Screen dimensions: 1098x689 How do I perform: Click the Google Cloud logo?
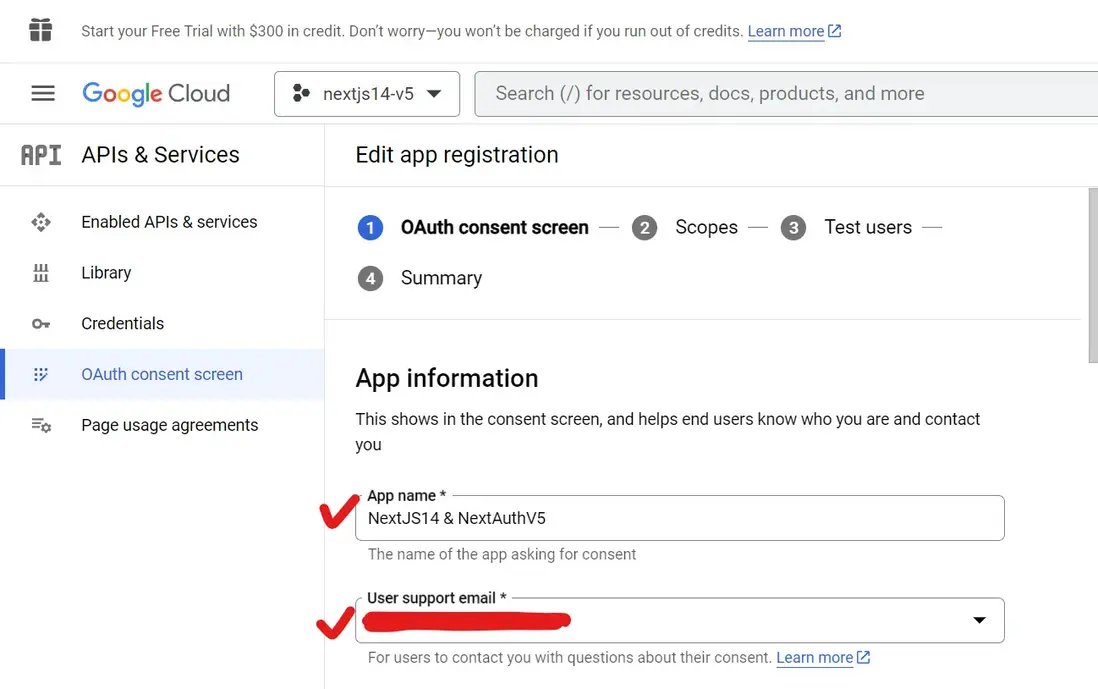coord(156,94)
